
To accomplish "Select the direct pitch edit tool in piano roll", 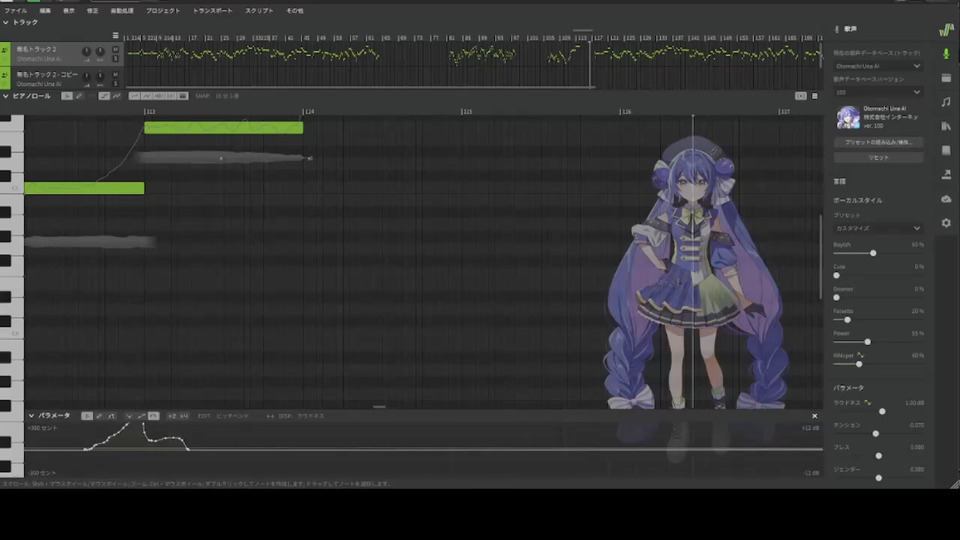I will 104,96.
